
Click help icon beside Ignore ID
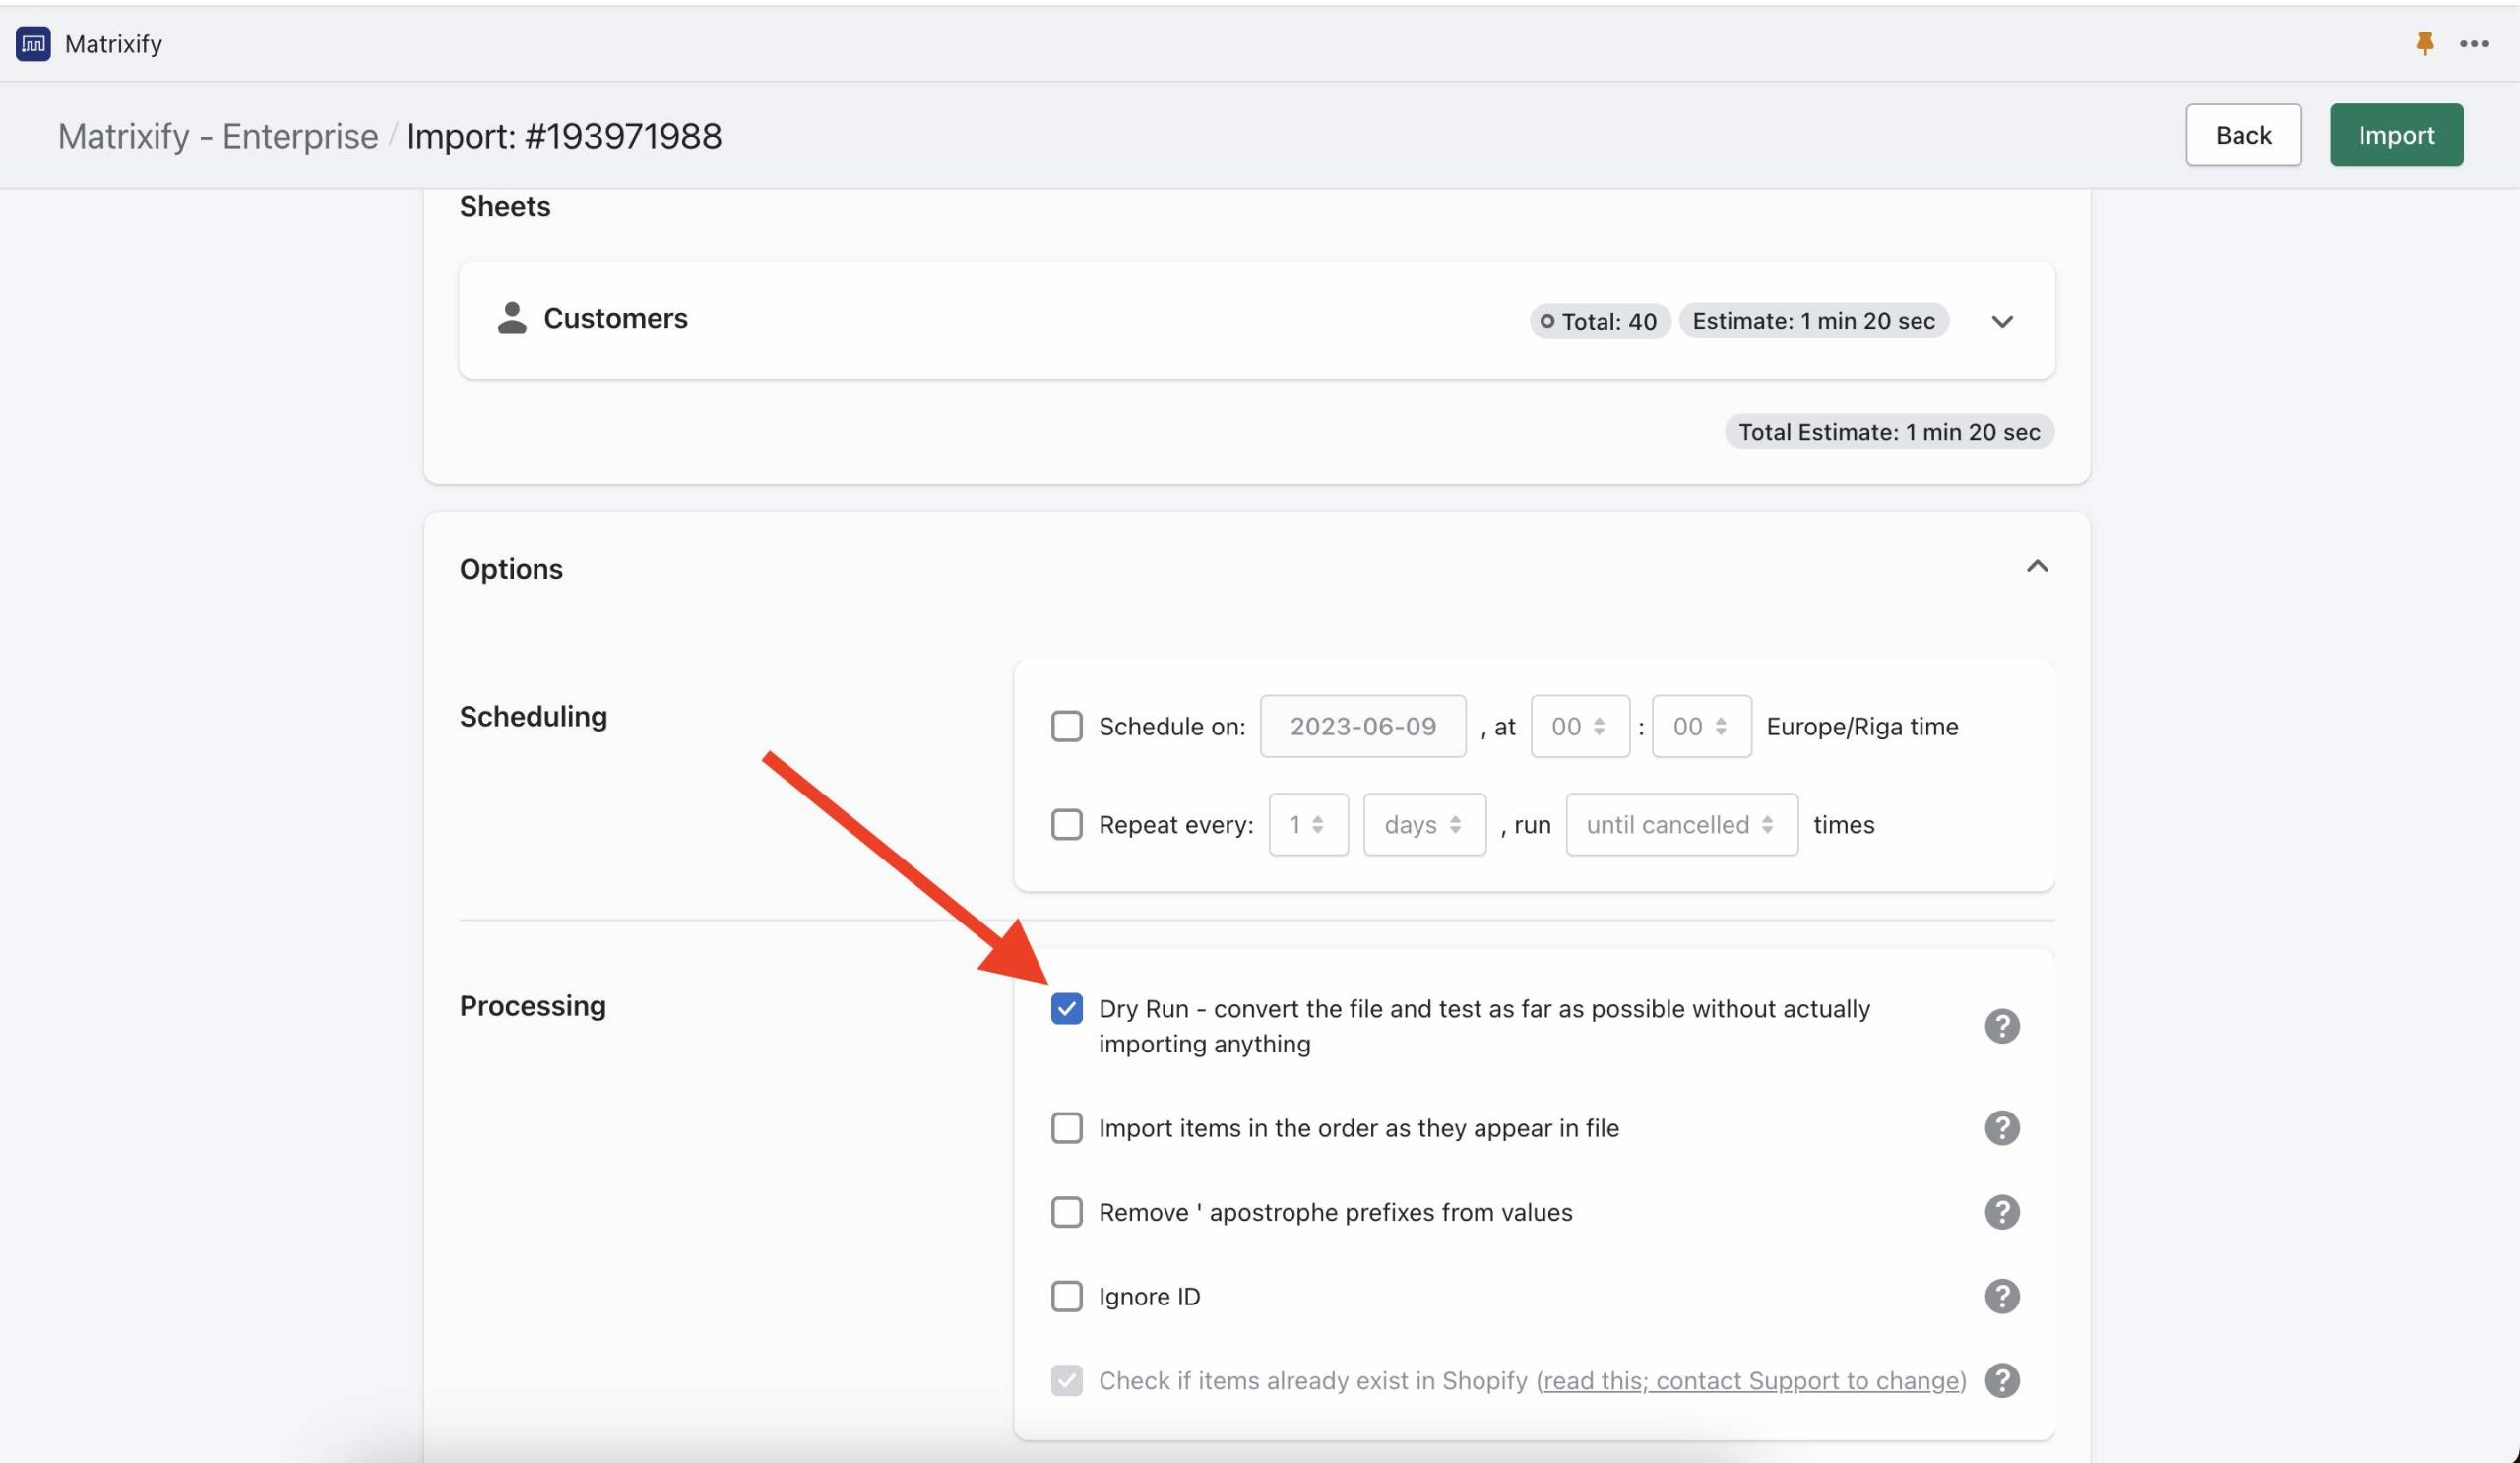coord(2001,1296)
